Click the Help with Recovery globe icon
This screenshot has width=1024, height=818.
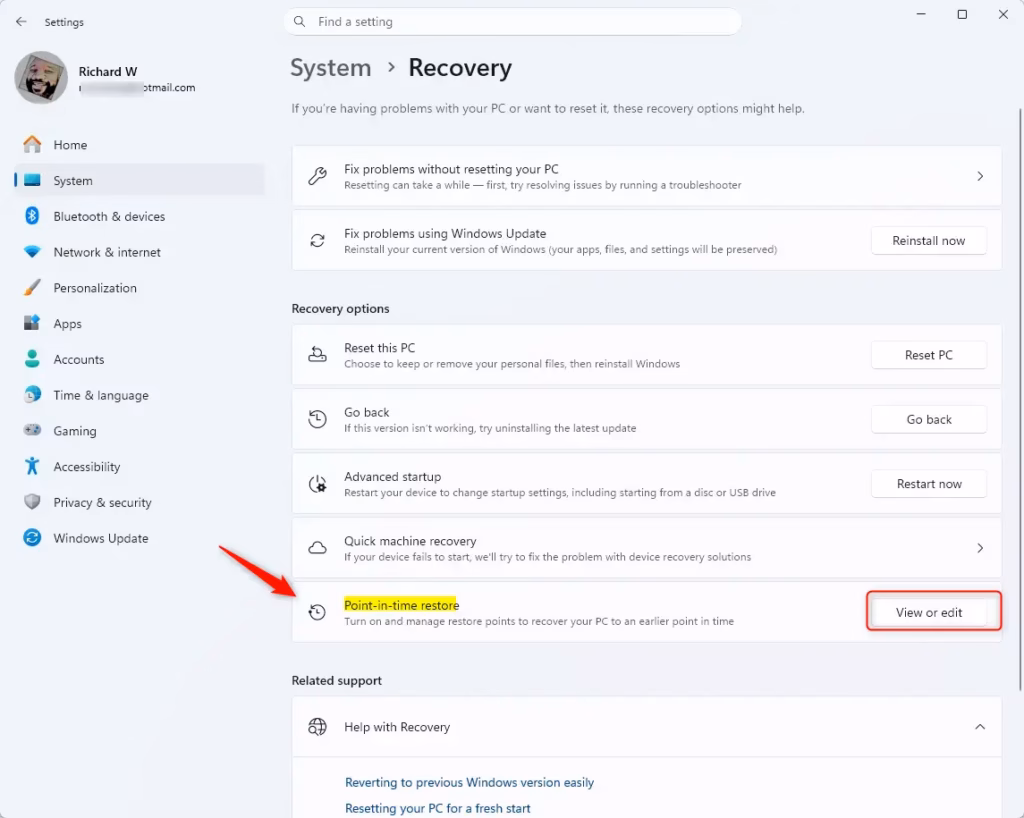(317, 727)
